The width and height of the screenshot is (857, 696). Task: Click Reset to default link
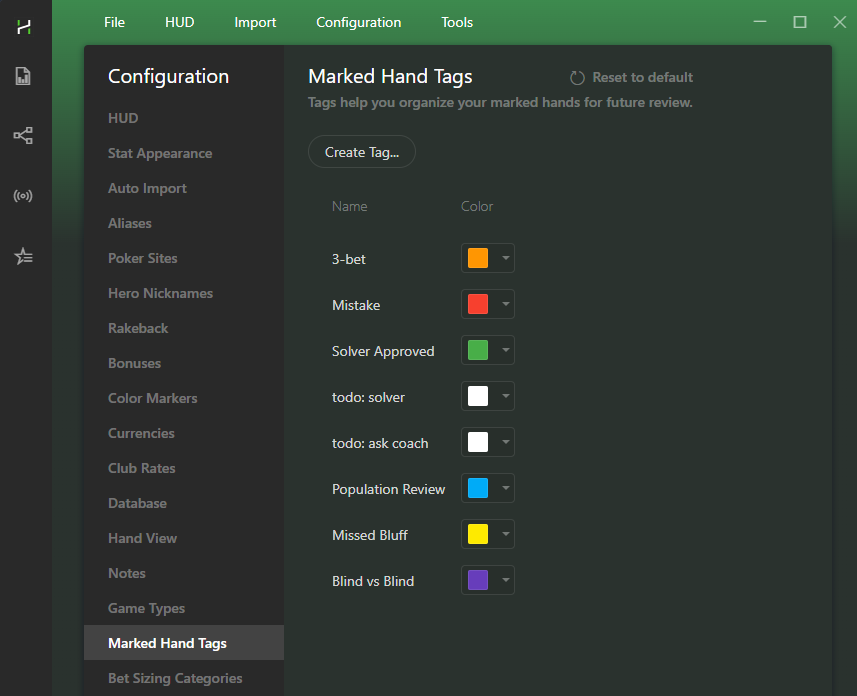pyautogui.click(x=642, y=78)
